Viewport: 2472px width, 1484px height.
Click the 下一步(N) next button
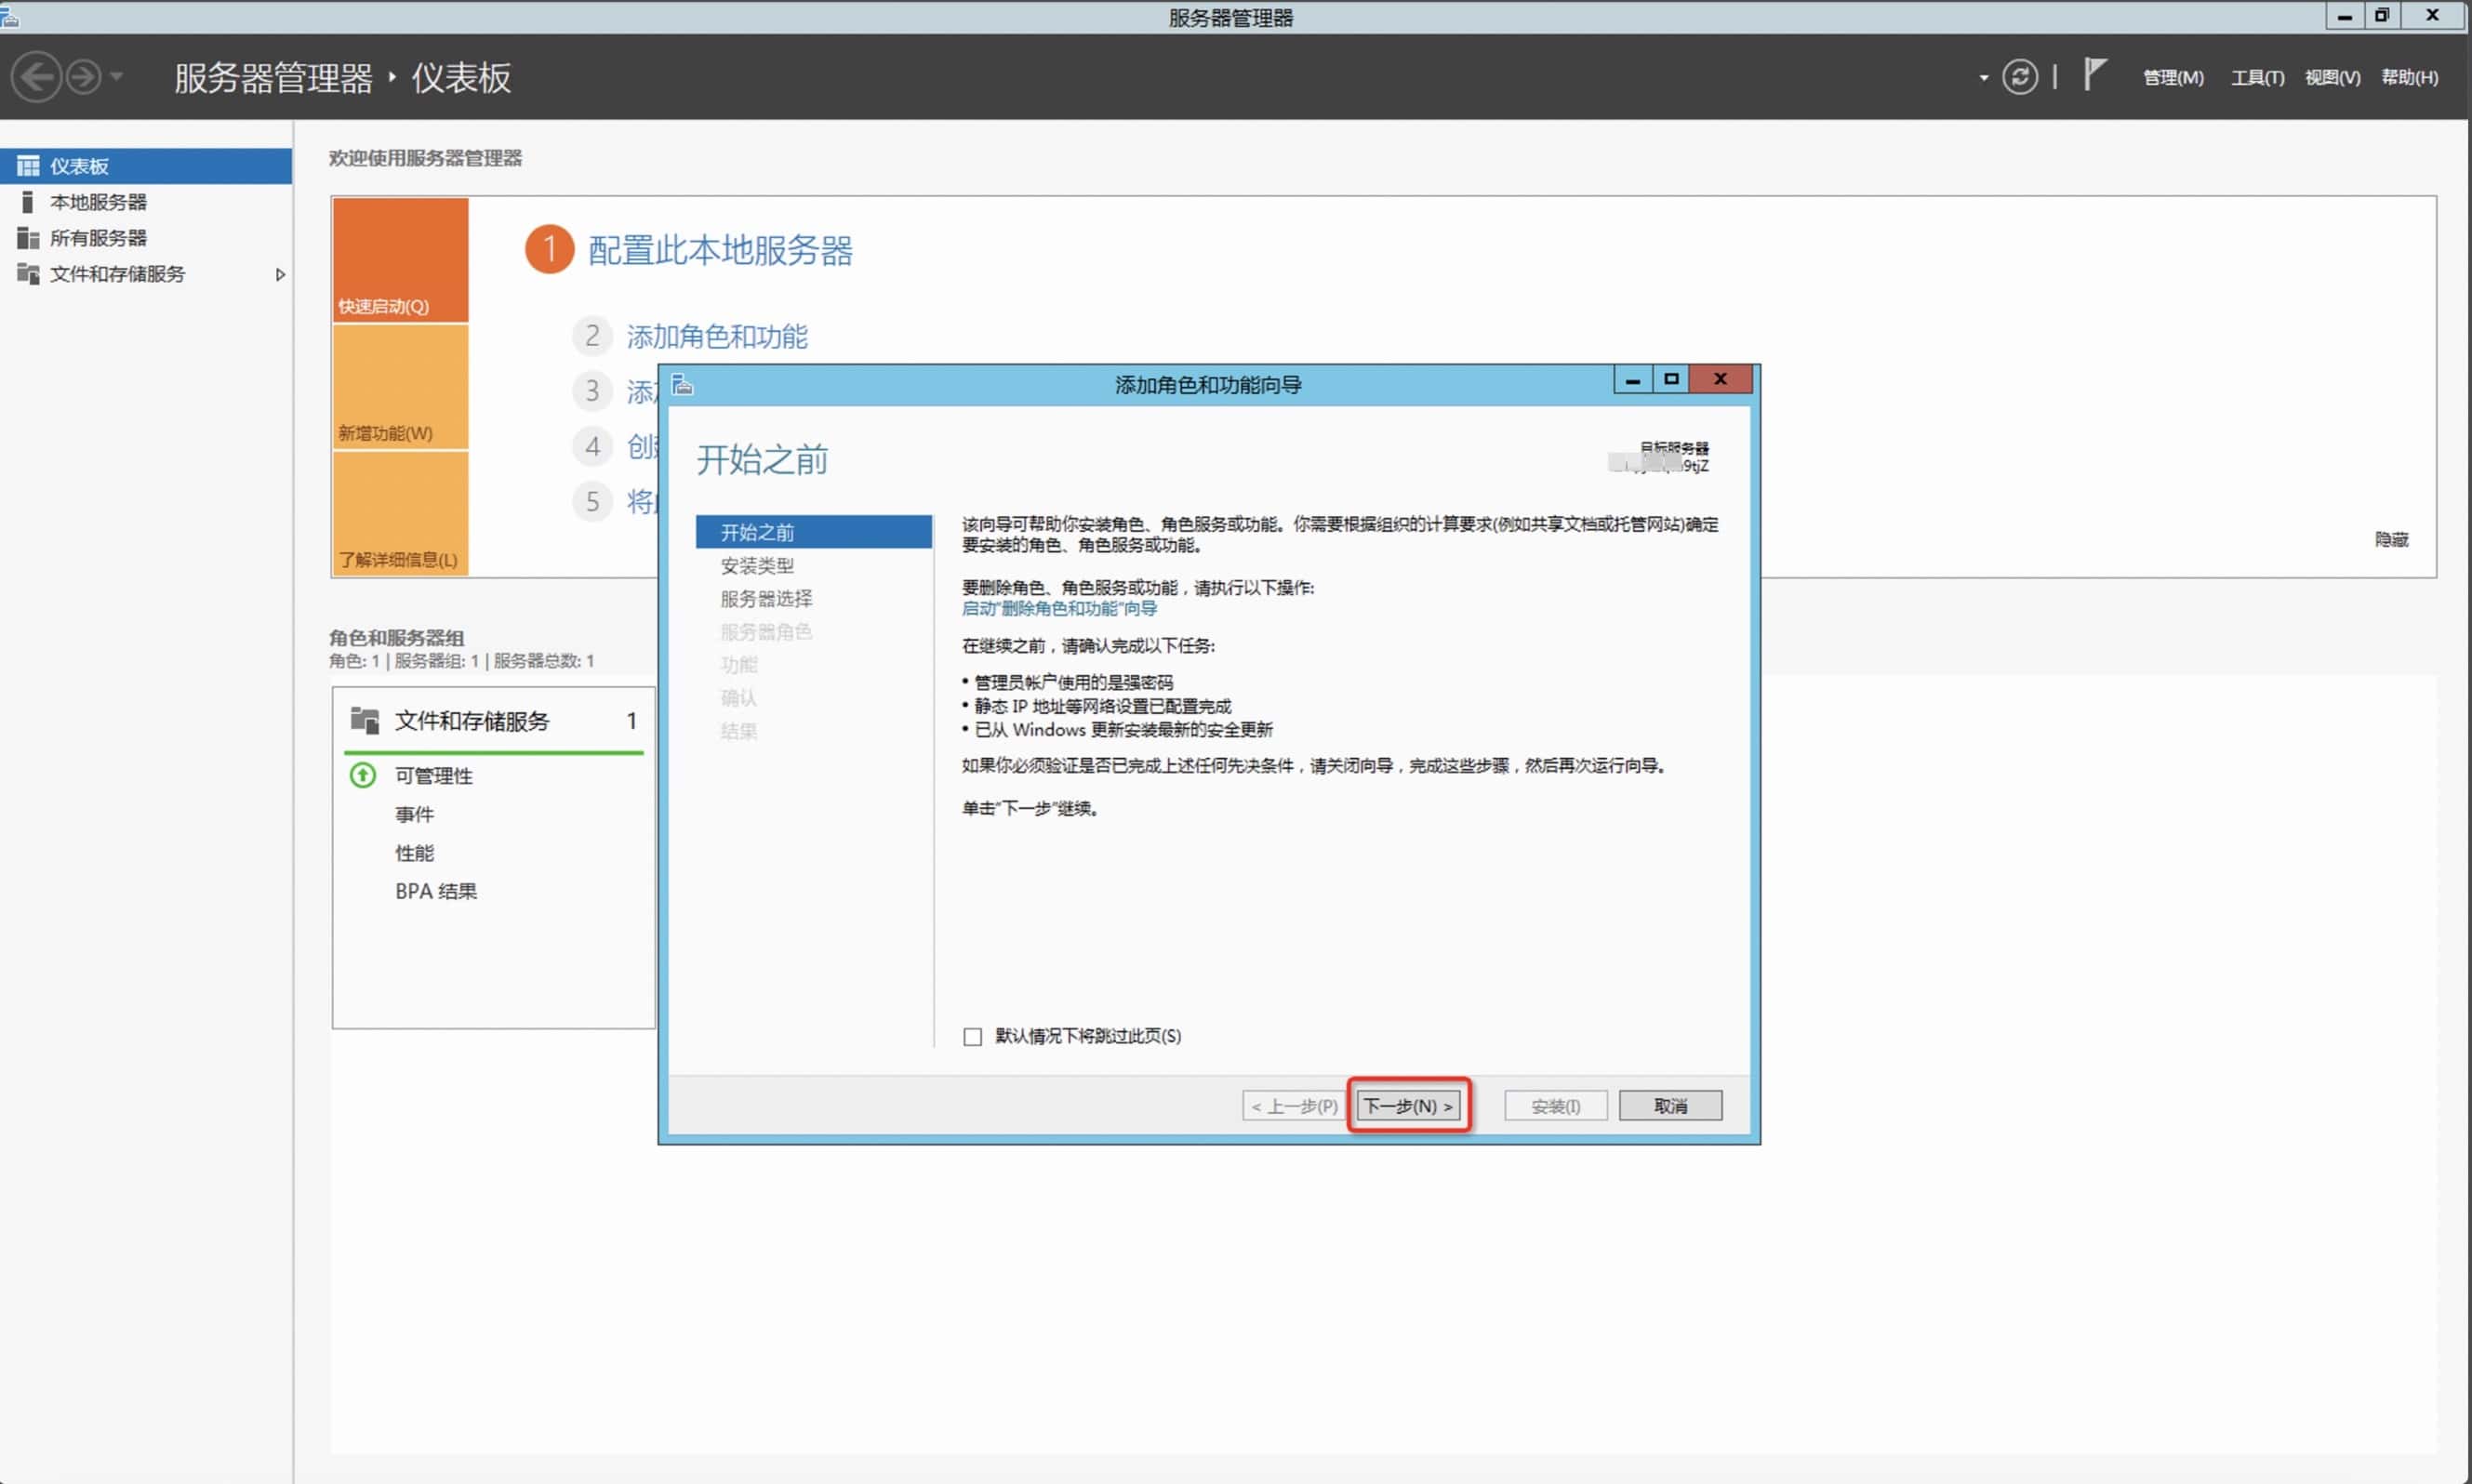pyautogui.click(x=1408, y=1105)
